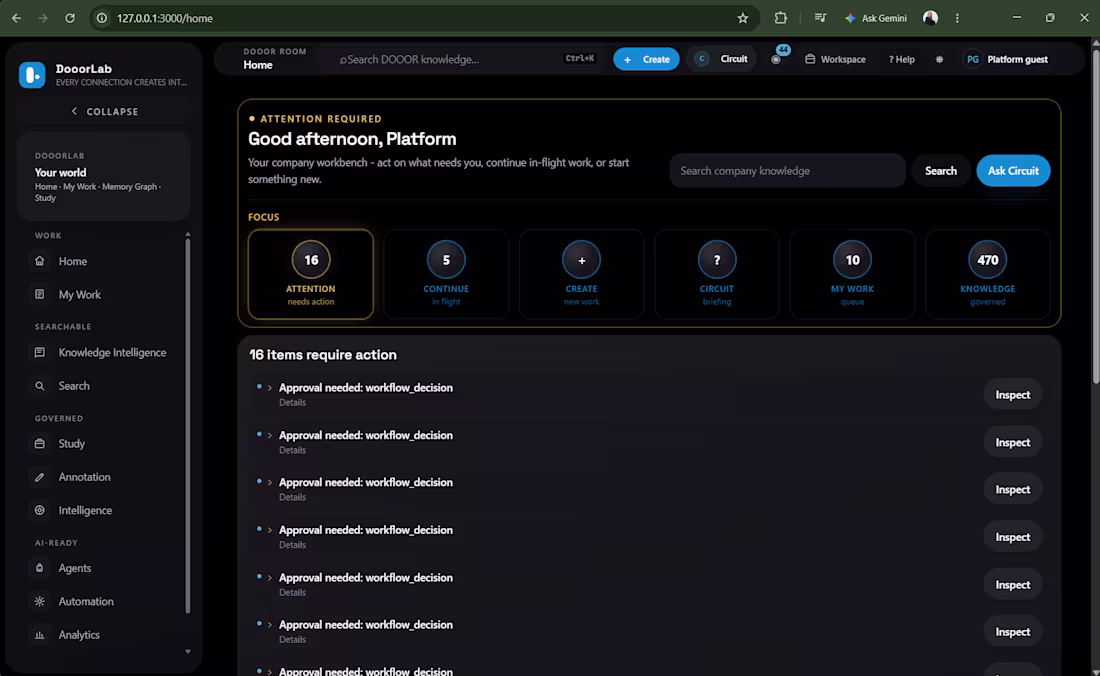Open the Chrome three-dot menu
Screen dimensions: 1100x676
957,18
